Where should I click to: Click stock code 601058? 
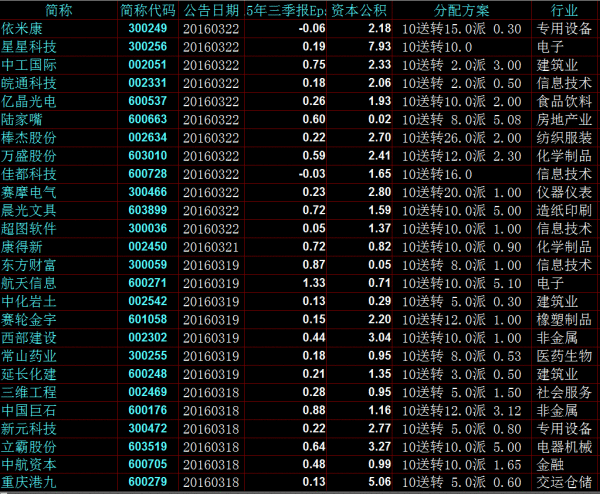148,319
